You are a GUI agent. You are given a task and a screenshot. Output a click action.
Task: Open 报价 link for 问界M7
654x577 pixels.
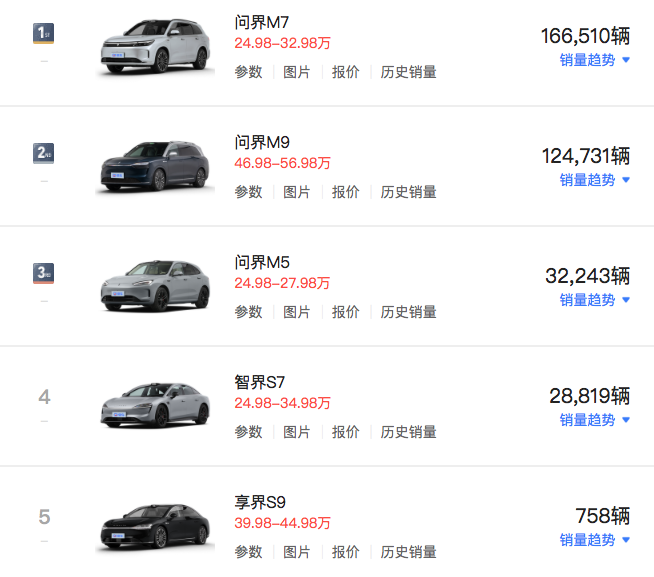point(345,72)
